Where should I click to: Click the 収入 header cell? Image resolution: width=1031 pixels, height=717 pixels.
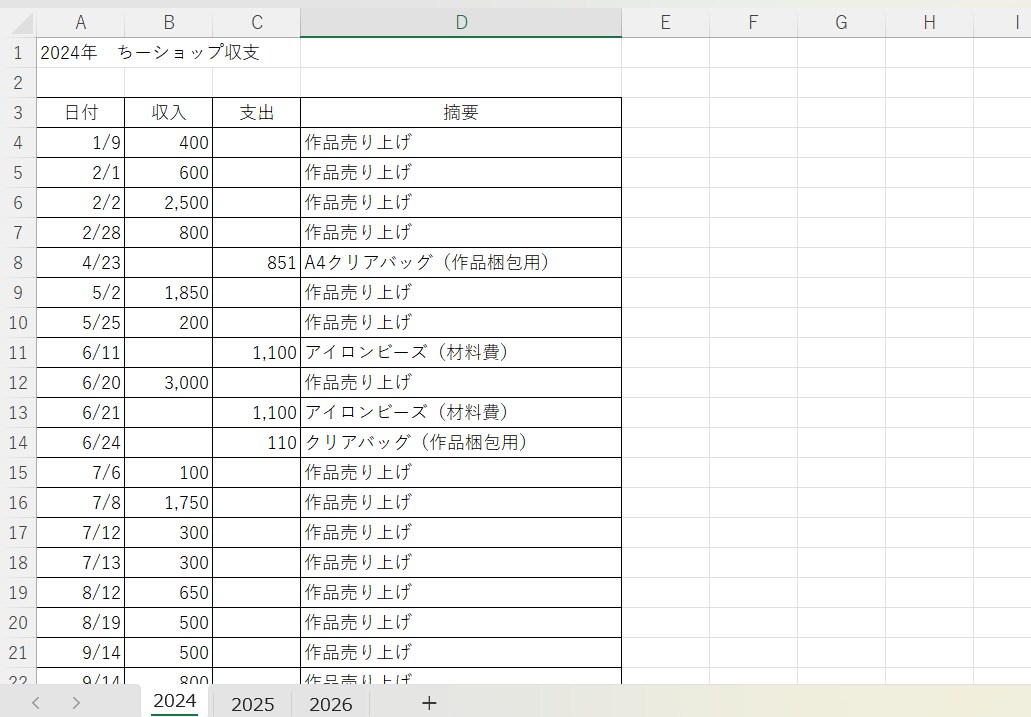(168, 112)
